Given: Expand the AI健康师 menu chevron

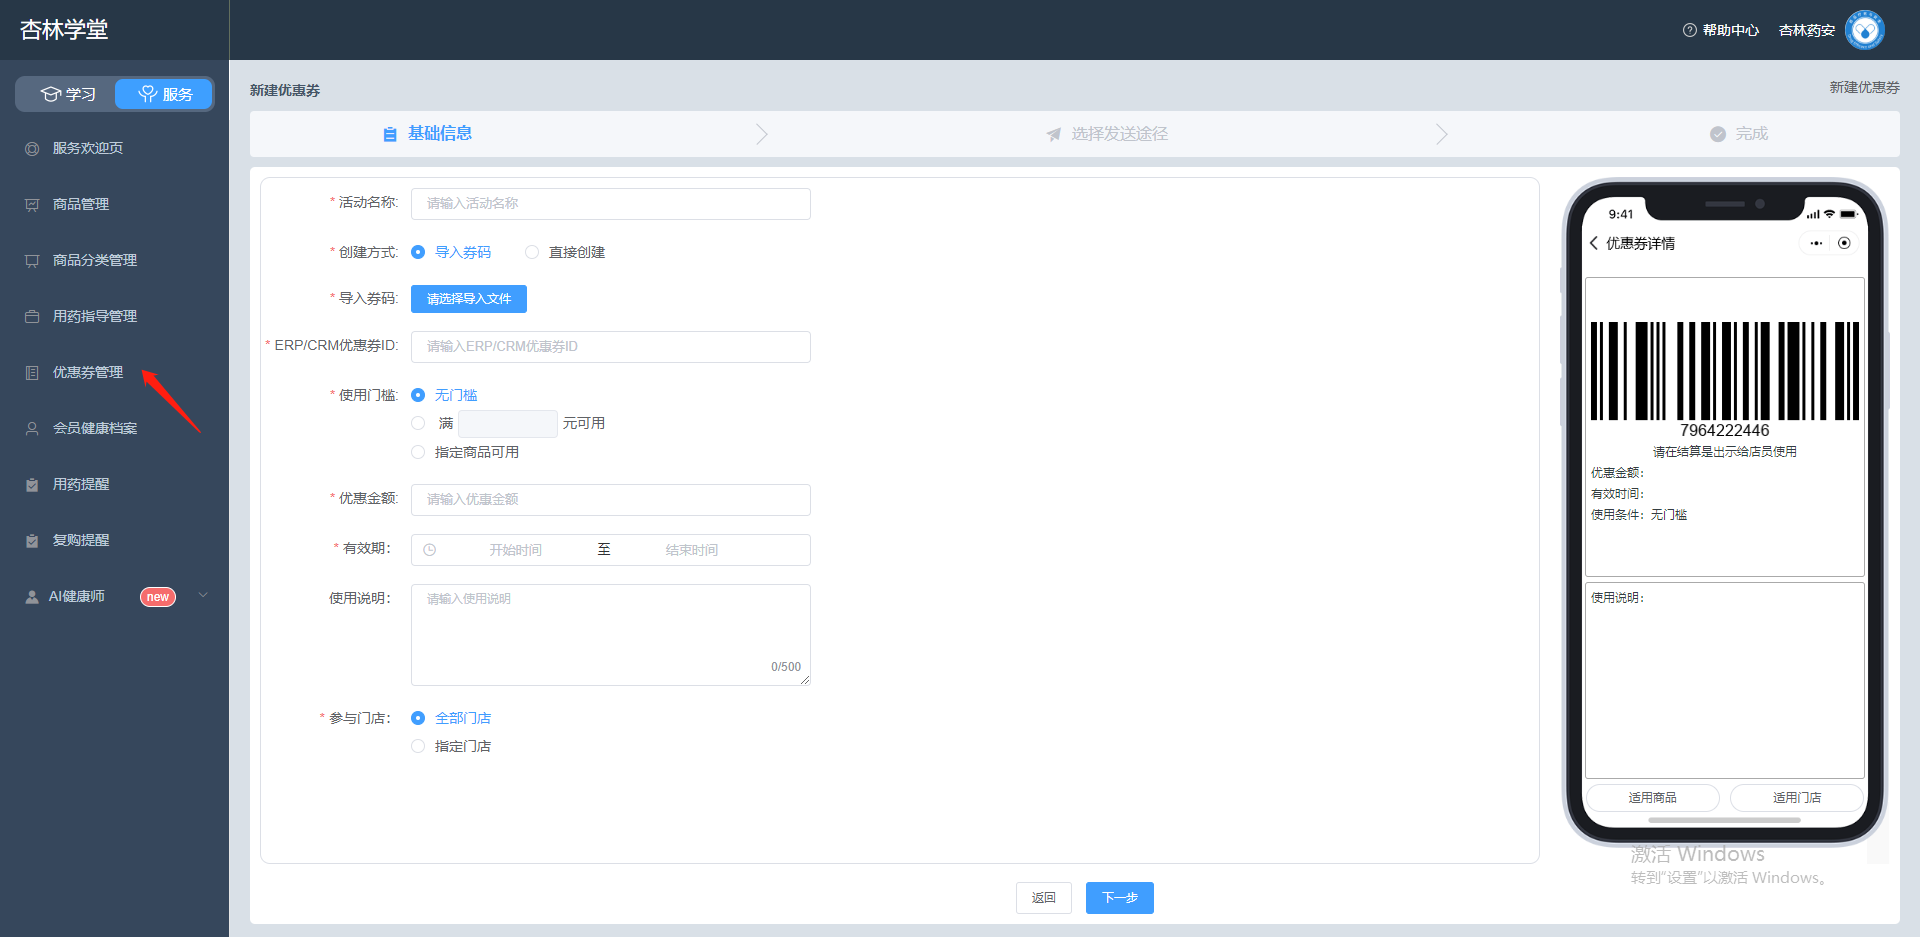Looking at the screenshot, I should coord(203,595).
